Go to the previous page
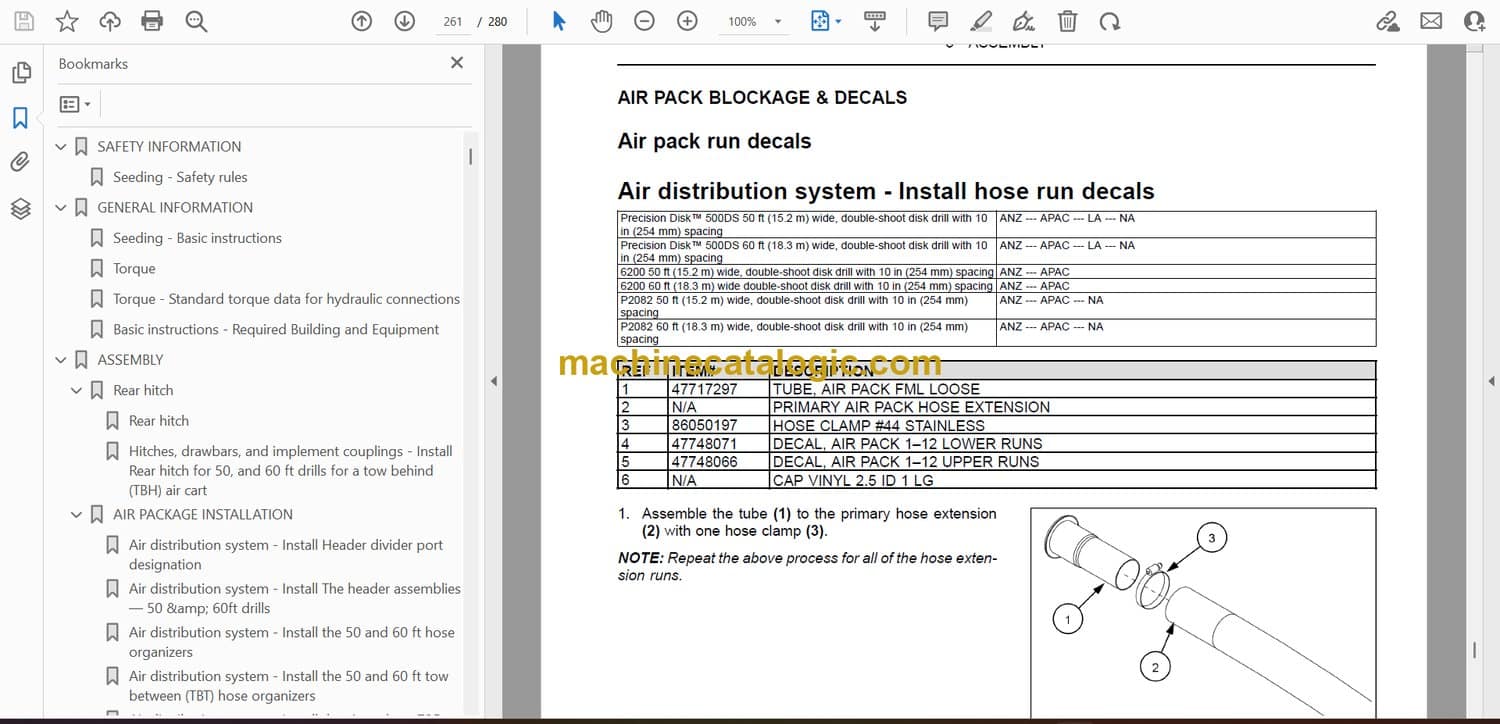 (362, 21)
